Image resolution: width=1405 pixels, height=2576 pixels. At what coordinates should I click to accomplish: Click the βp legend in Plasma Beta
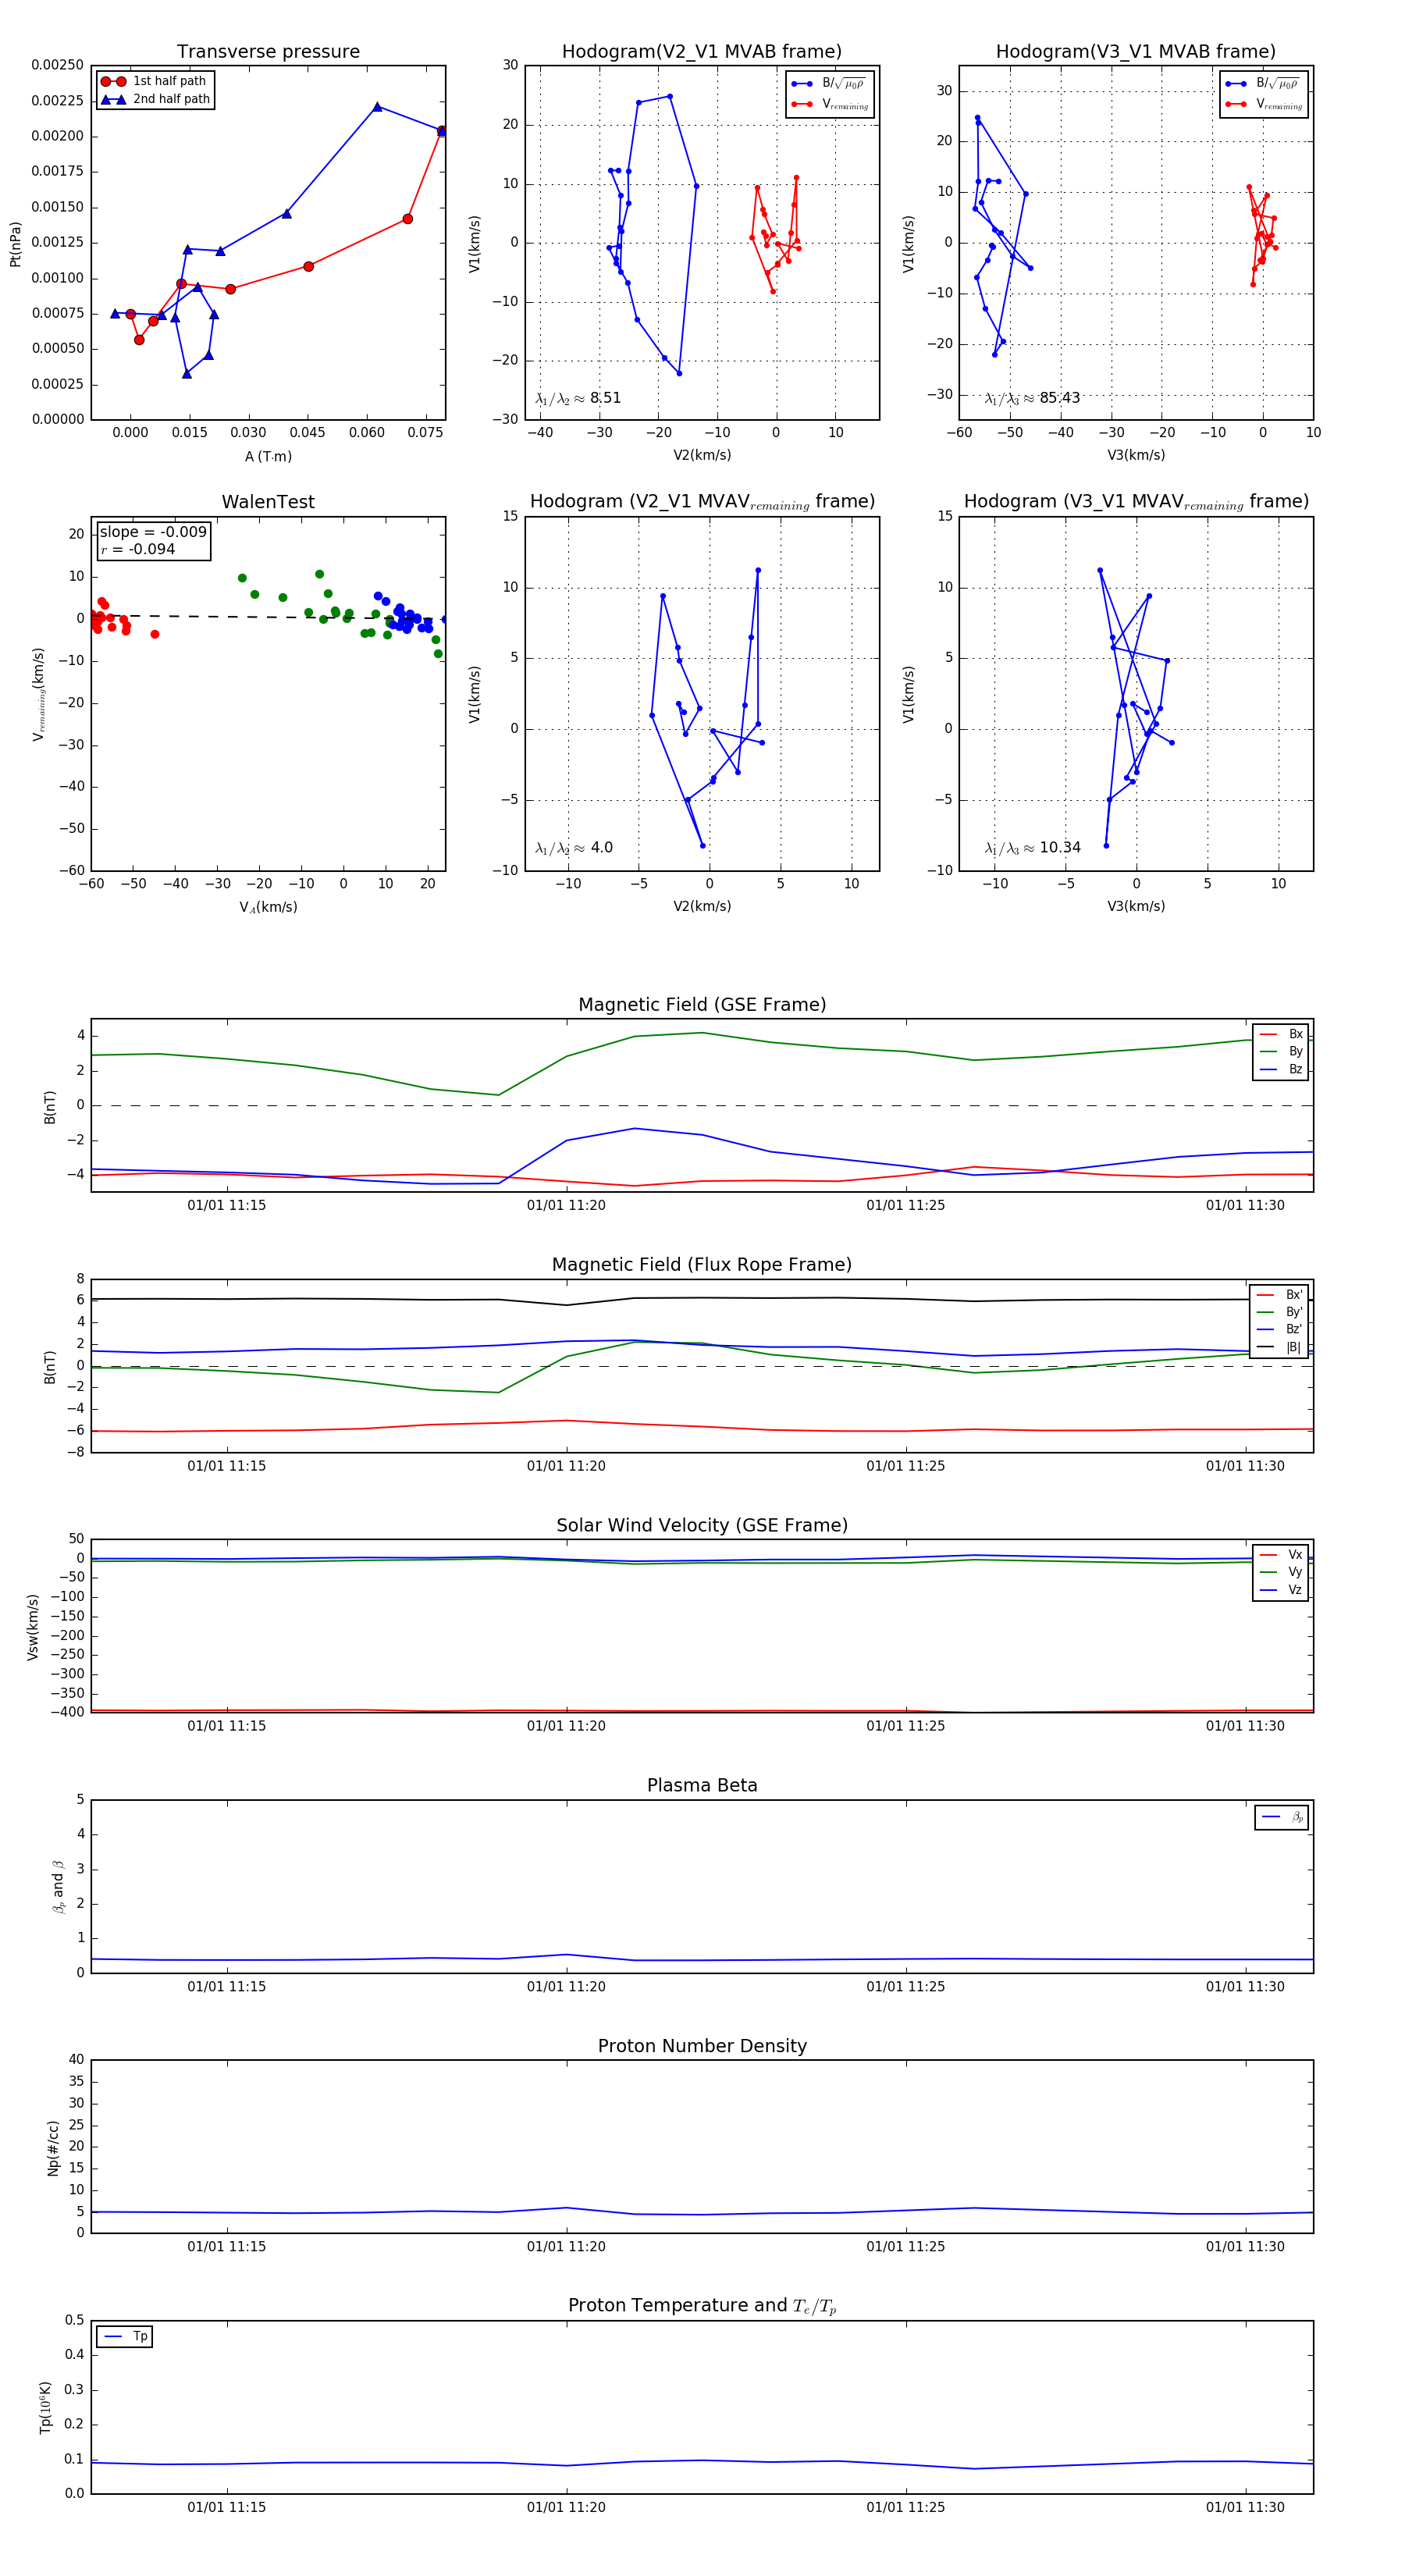tap(1283, 1817)
